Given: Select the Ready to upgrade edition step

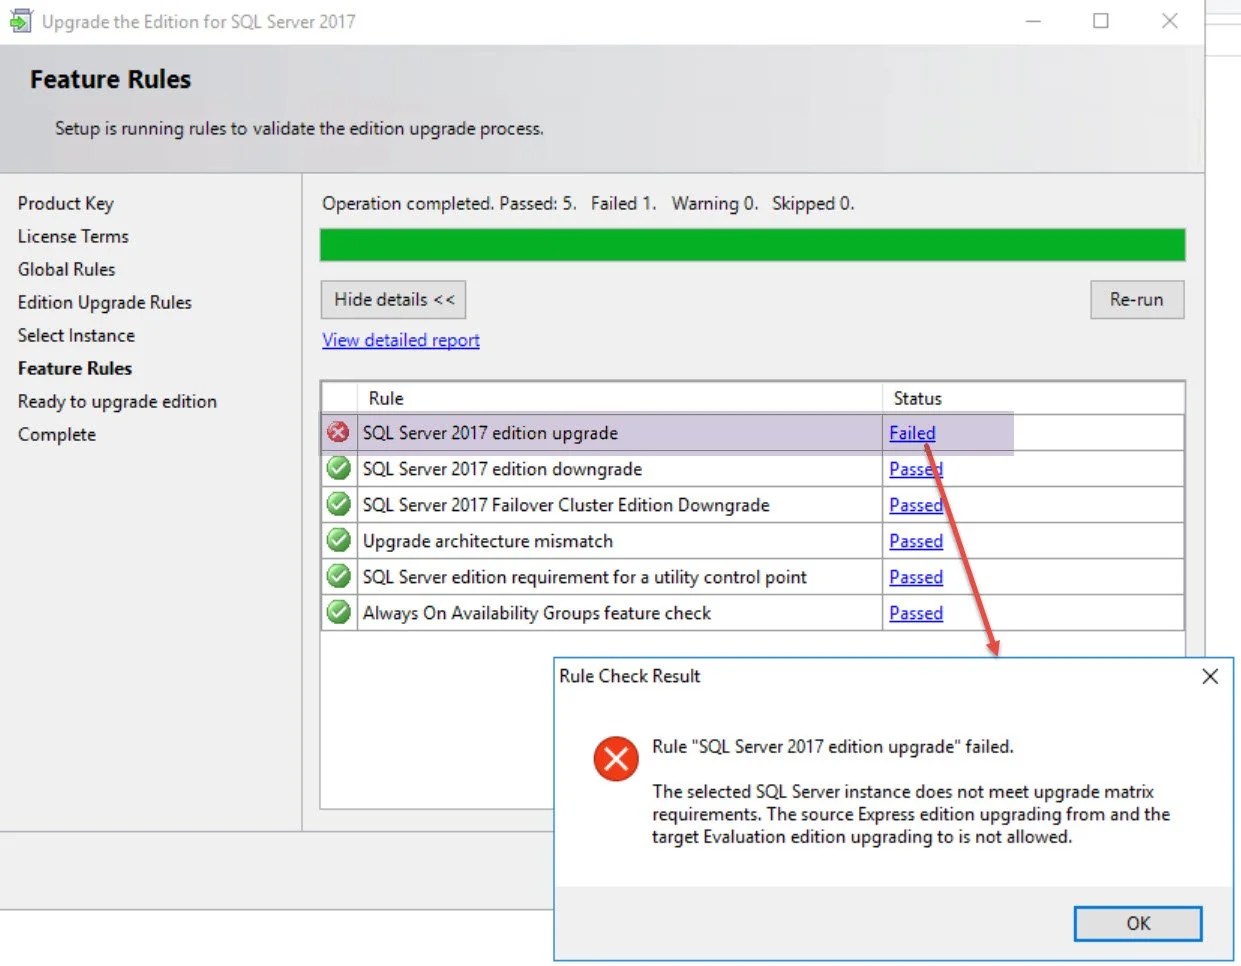Looking at the screenshot, I should 117,401.
